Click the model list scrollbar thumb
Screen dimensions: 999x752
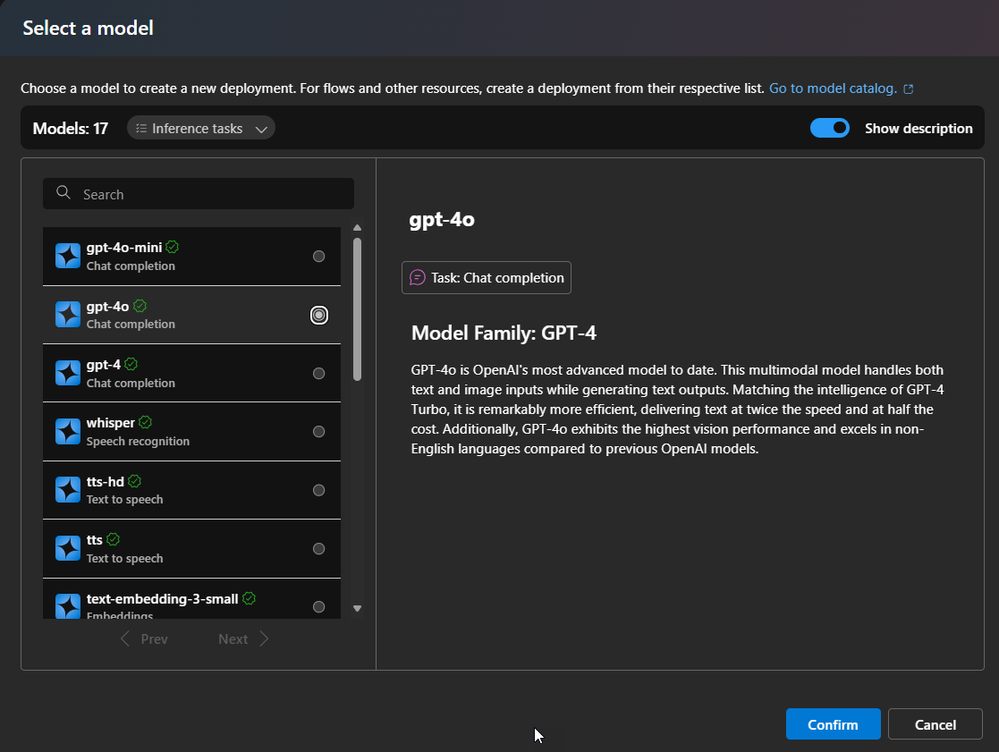pyautogui.click(x=357, y=309)
